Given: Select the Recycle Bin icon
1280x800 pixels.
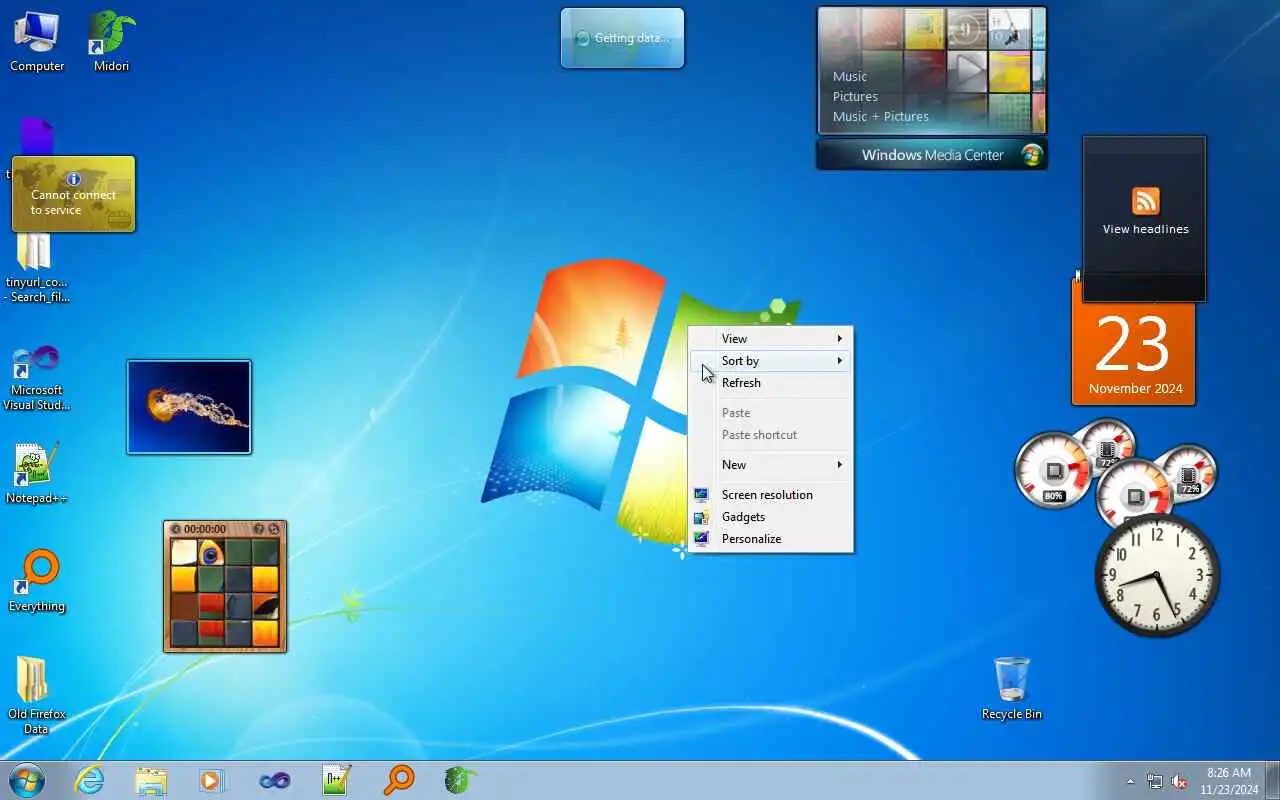Looking at the screenshot, I should tap(1011, 688).
